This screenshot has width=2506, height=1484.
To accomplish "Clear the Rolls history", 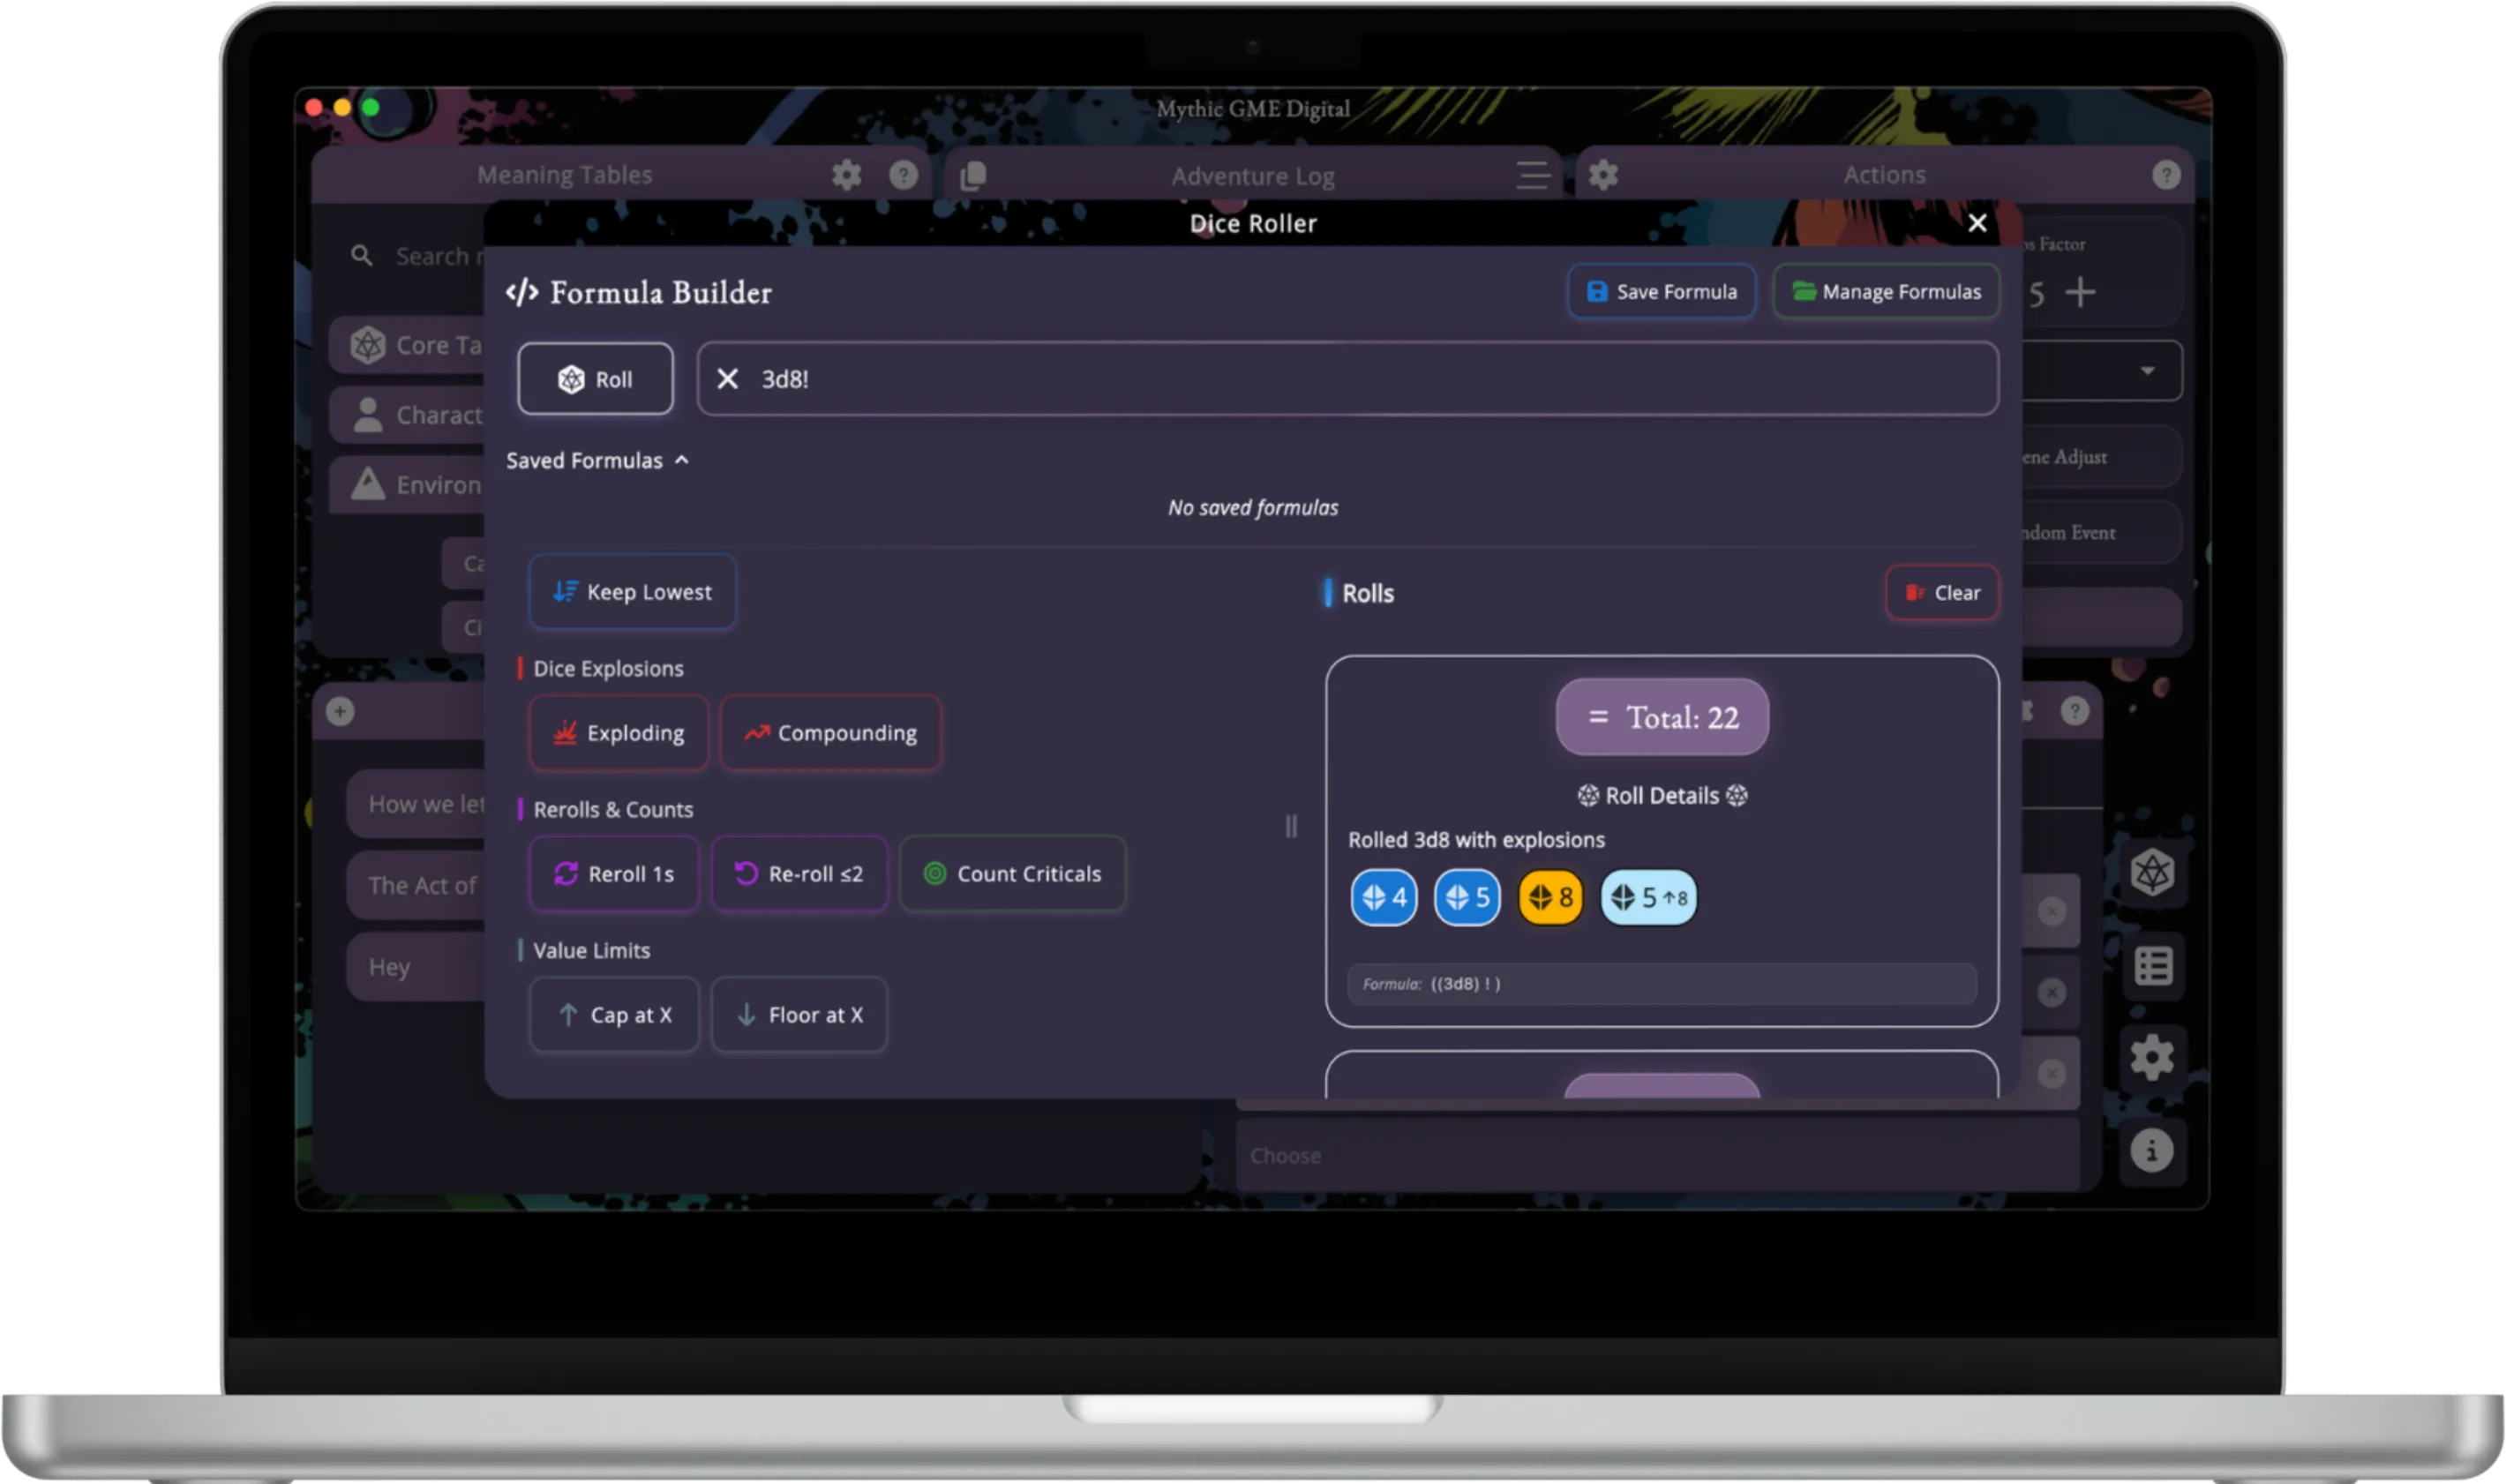I will click(1942, 593).
